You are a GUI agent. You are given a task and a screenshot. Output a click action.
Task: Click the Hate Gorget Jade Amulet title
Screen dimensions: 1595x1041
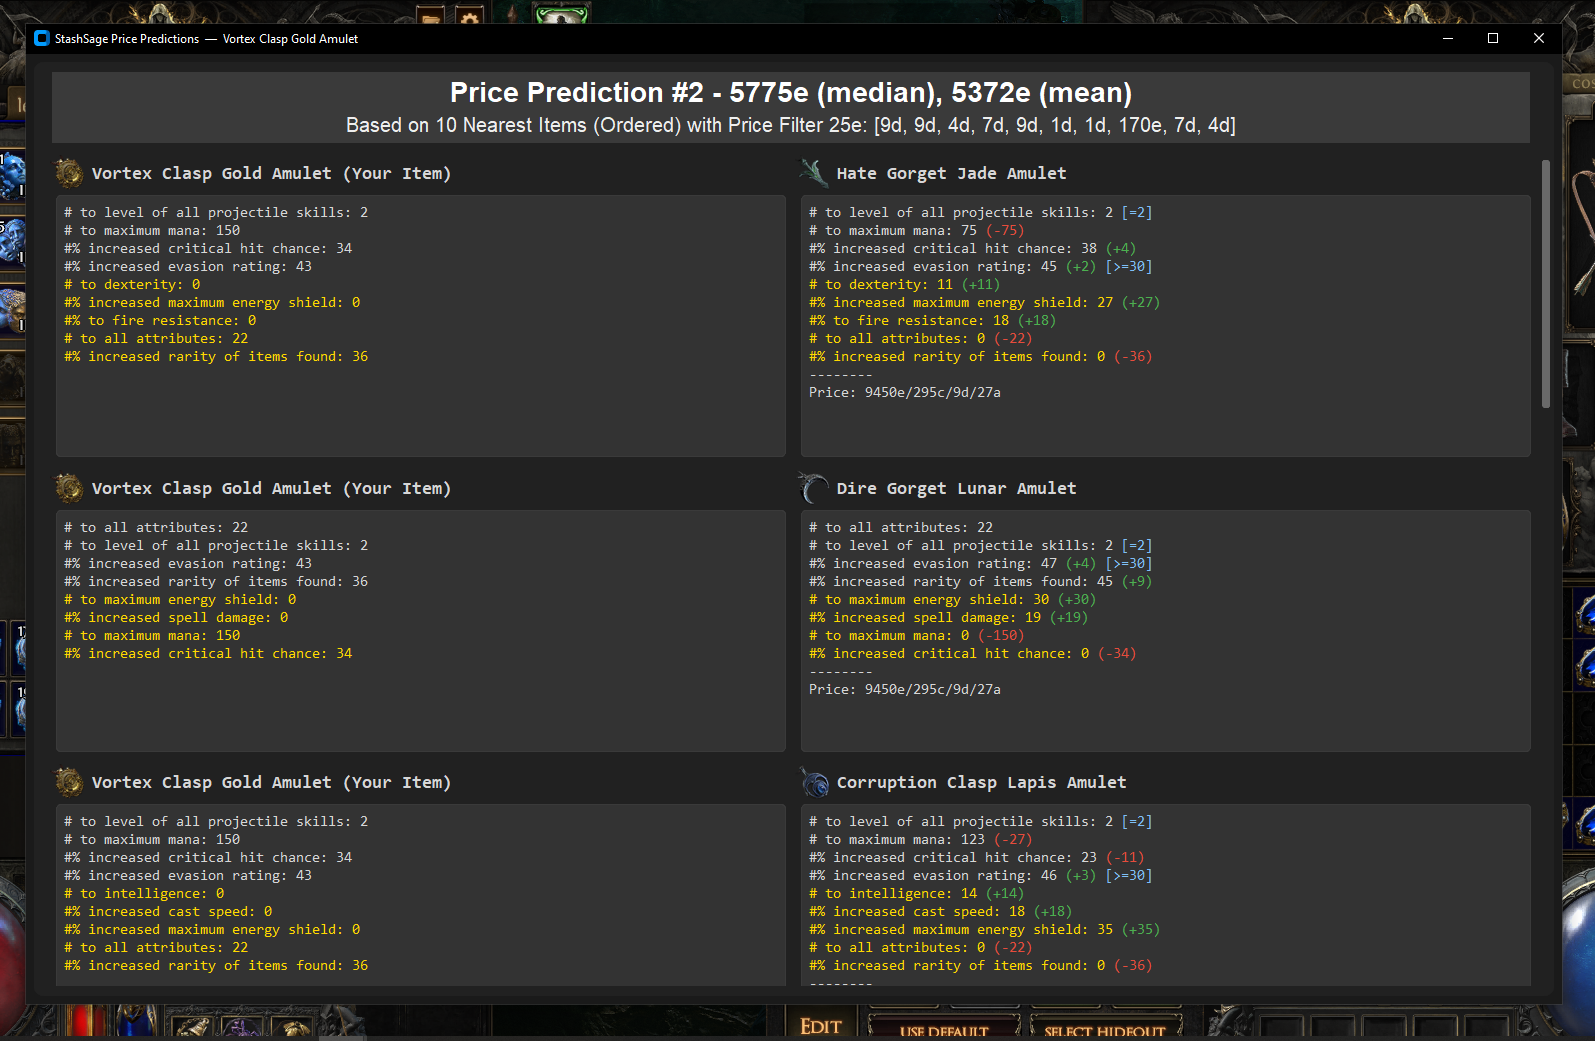click(951, 173)
